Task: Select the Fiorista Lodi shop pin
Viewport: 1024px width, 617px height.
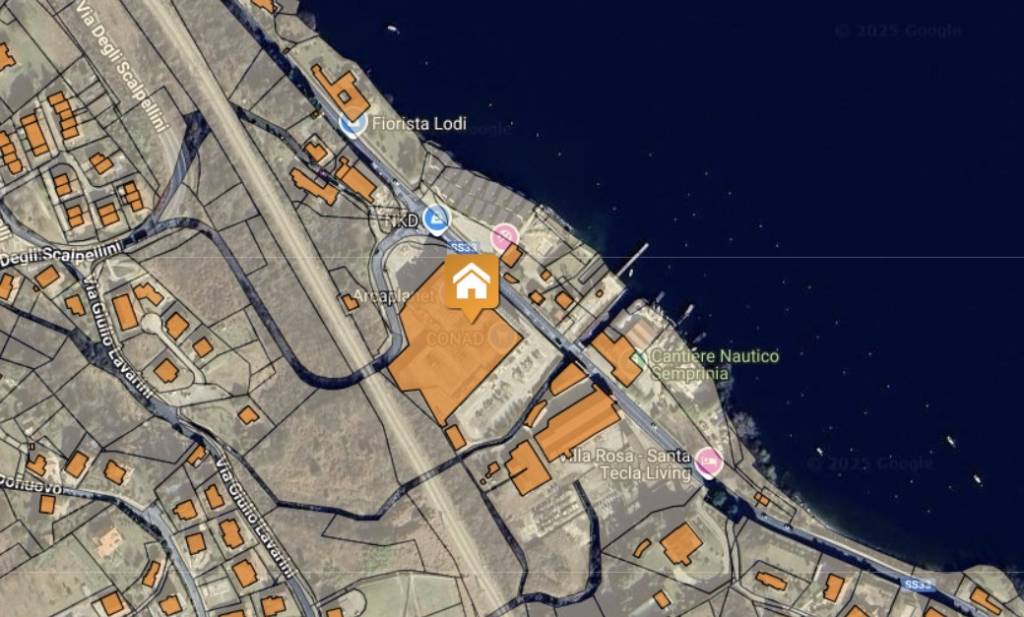Action: pos(353,123)
